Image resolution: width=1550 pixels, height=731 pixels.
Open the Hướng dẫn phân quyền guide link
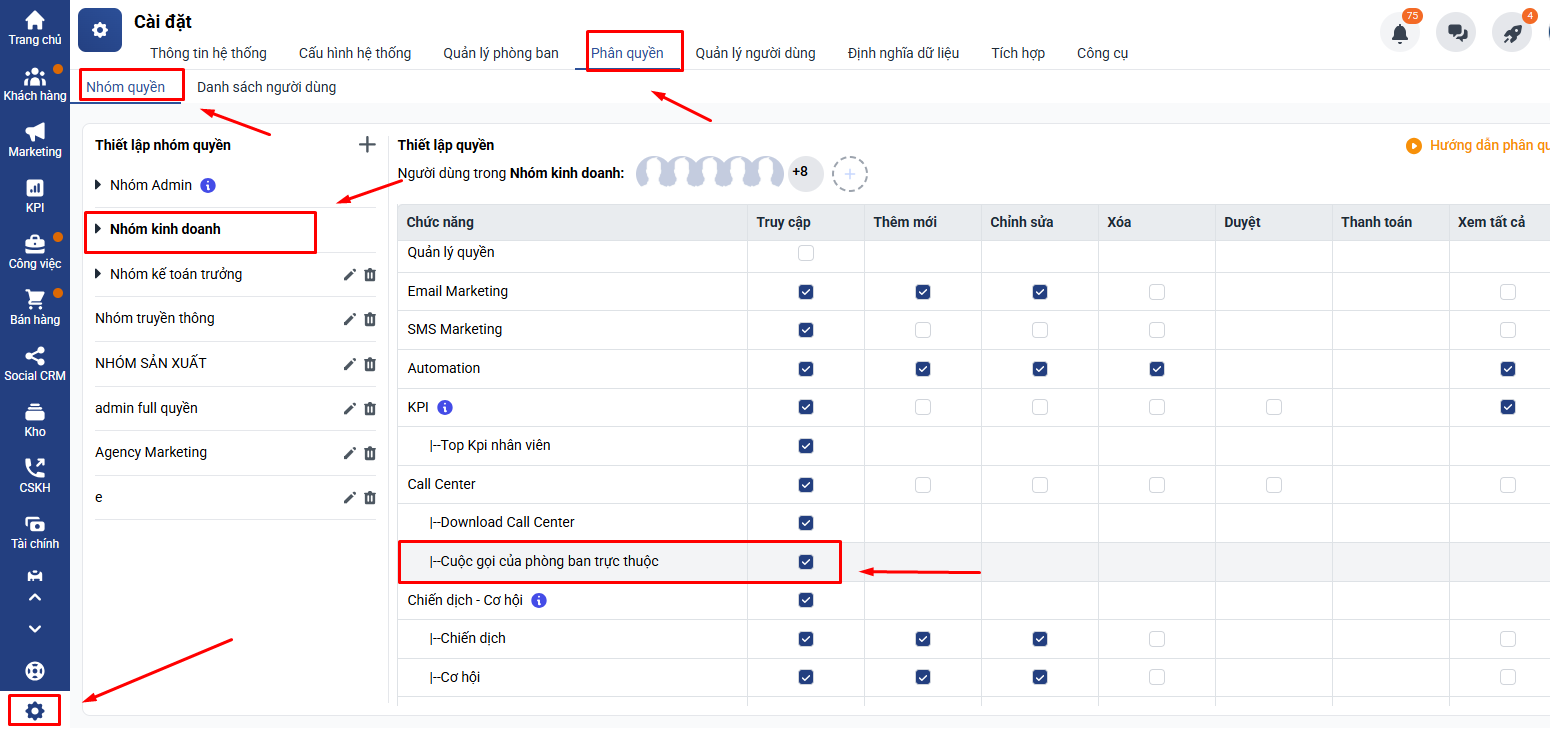(1479, 146)
